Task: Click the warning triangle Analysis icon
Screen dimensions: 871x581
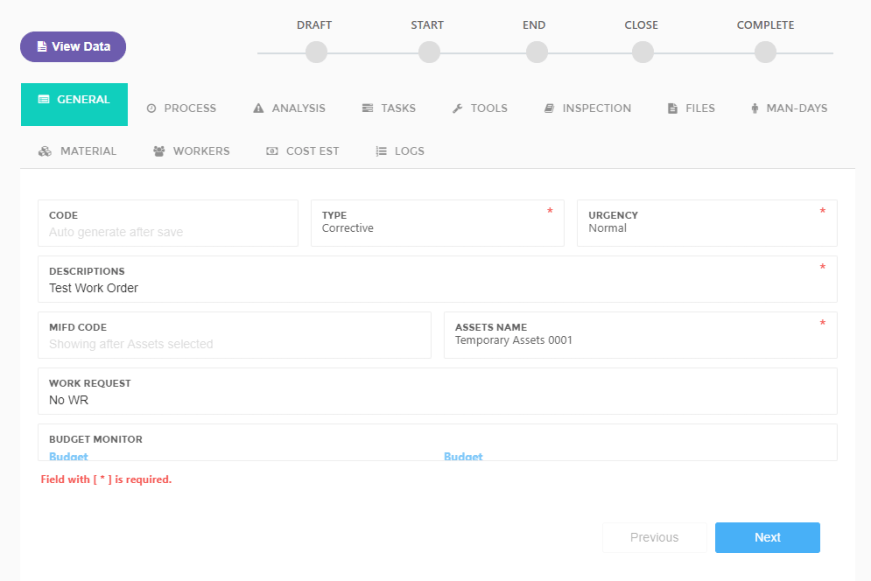Action: (258, 108)
